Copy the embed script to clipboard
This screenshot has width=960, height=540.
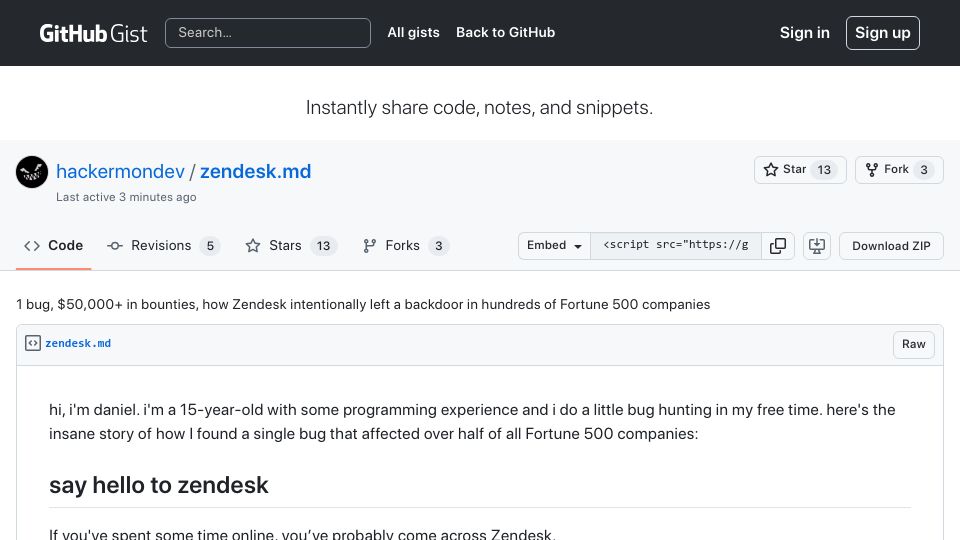[x=778, y=246]
